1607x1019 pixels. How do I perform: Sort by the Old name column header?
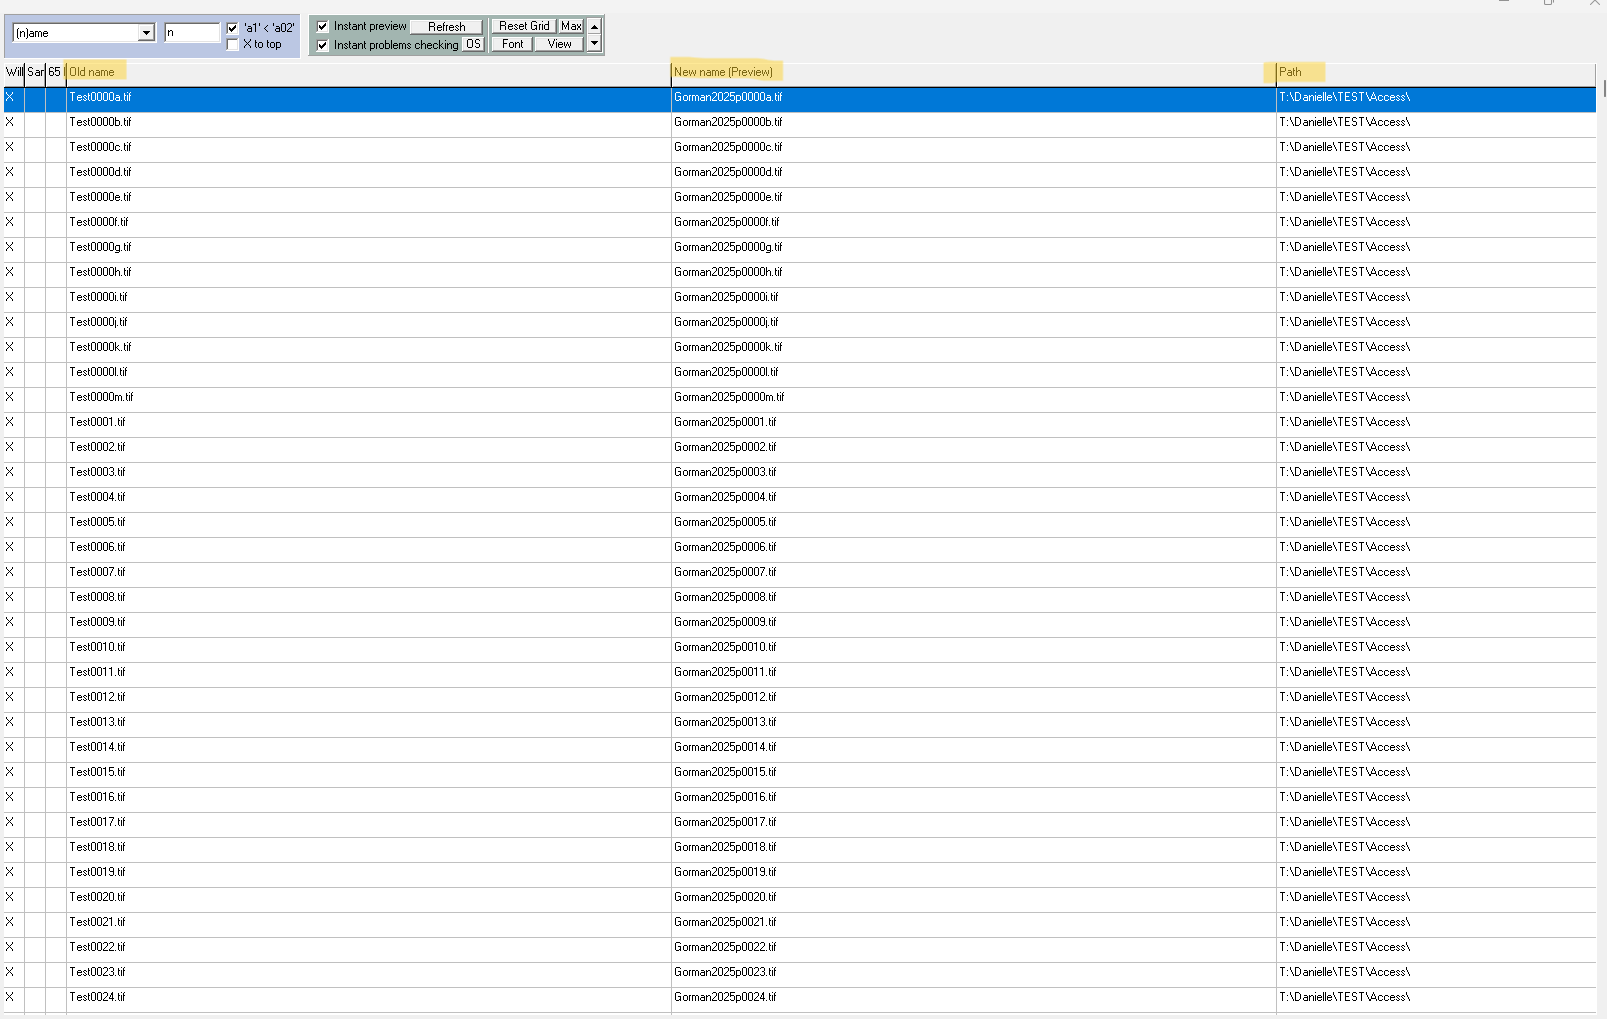[x=92, y=72]
